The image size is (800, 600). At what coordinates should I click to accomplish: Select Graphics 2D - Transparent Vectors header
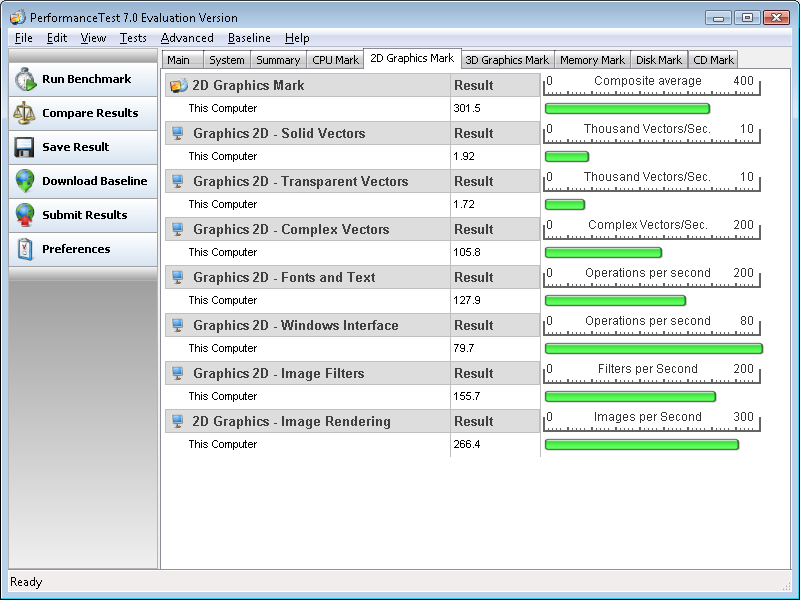308,182
